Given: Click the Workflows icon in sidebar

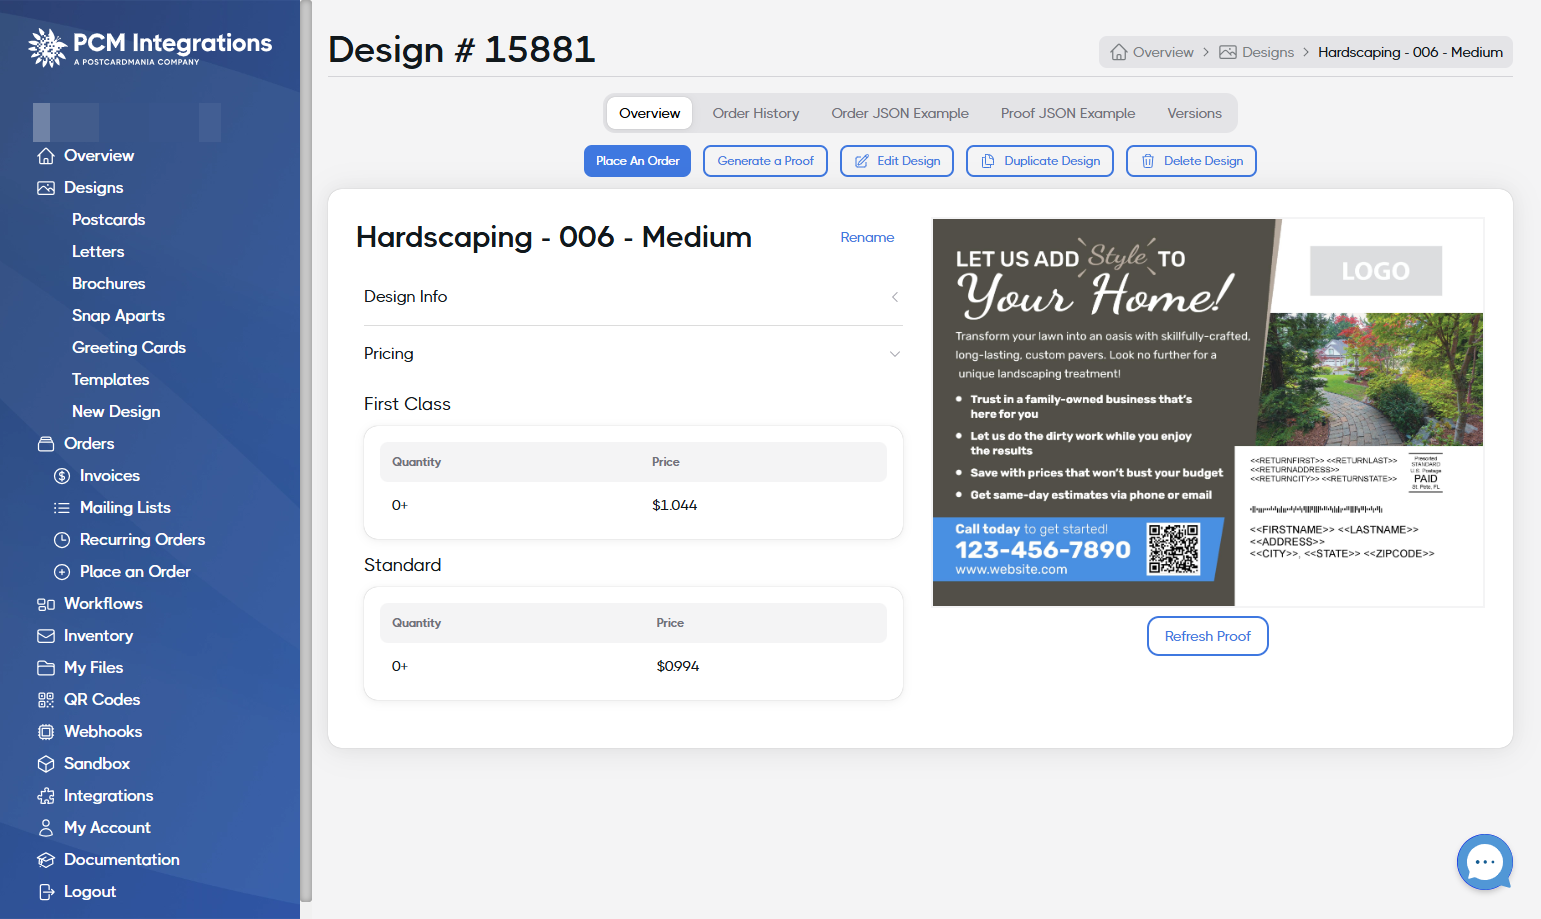Looking at the screenshot, I should click(x=46, y=604).
